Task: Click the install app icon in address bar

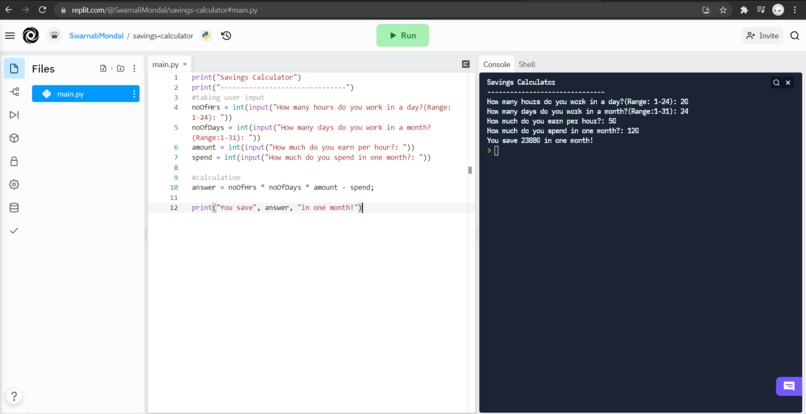Action: (706, 10)
